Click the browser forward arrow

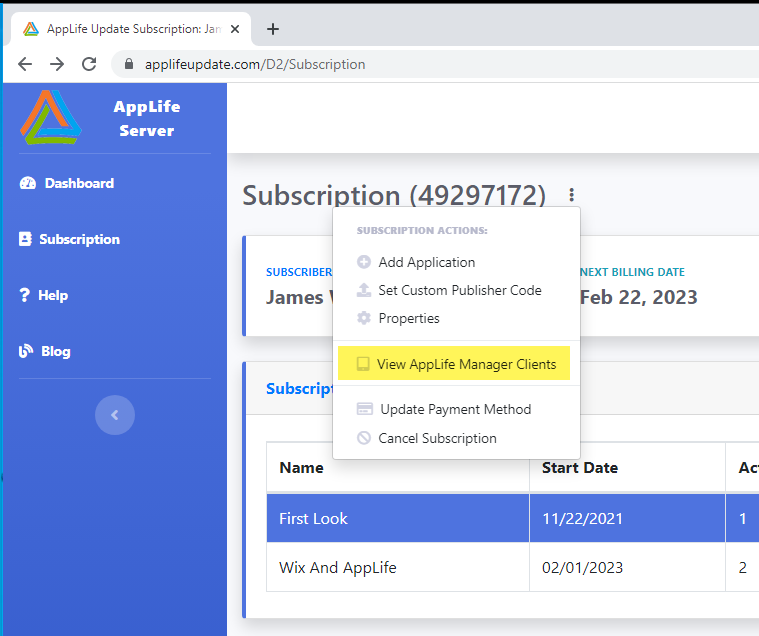point(57,64)
